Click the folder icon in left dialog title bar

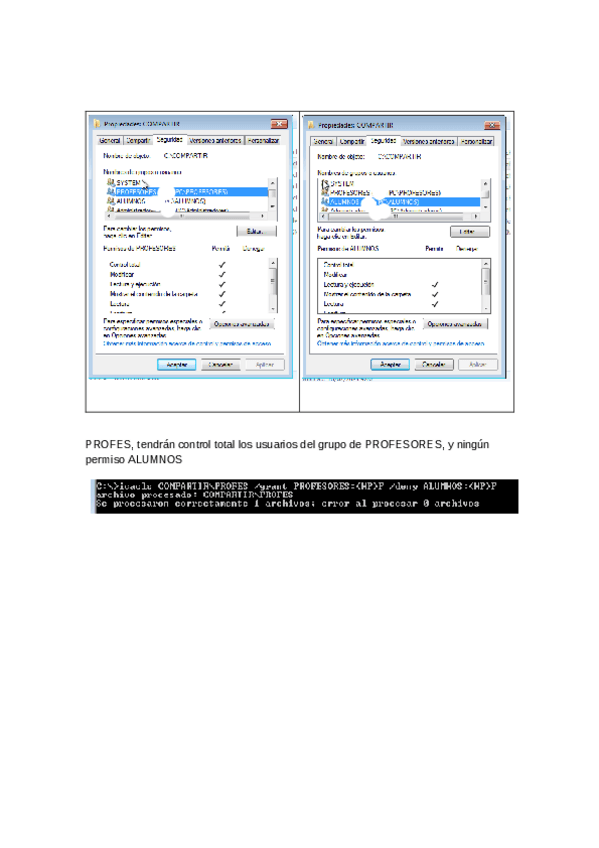97,123
